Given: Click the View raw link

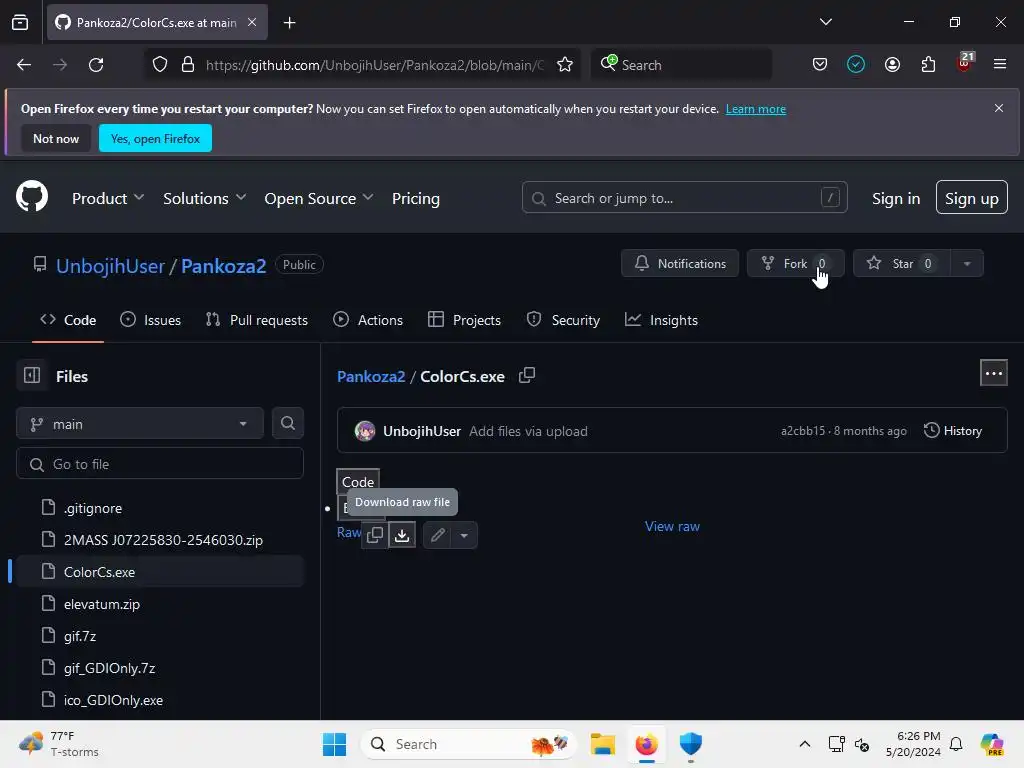Looking at the screenshot, I should (x=672, y=526).
